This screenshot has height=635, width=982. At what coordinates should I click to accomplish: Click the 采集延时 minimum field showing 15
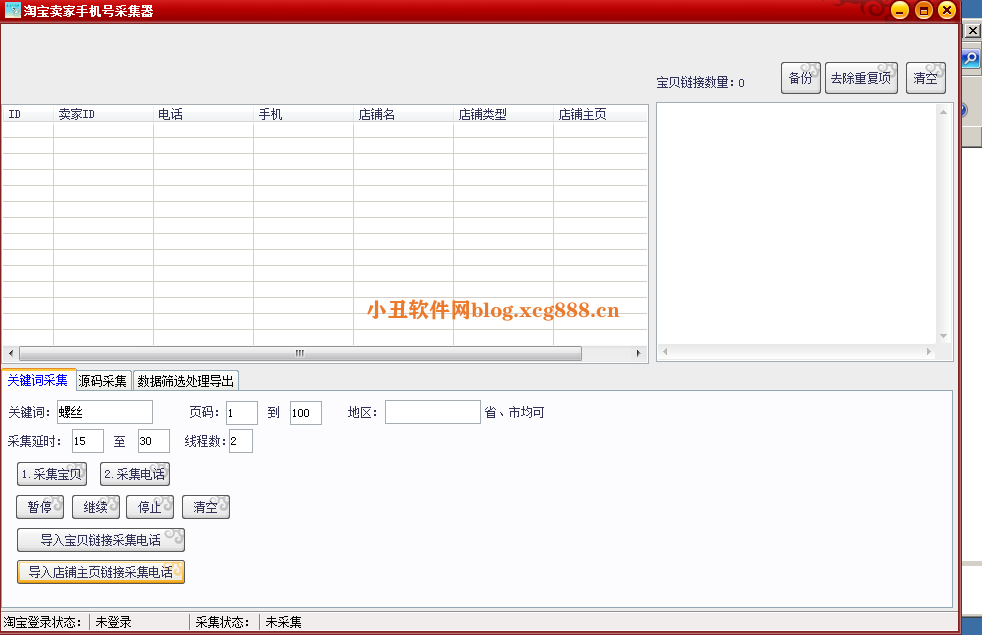(88, 441)
